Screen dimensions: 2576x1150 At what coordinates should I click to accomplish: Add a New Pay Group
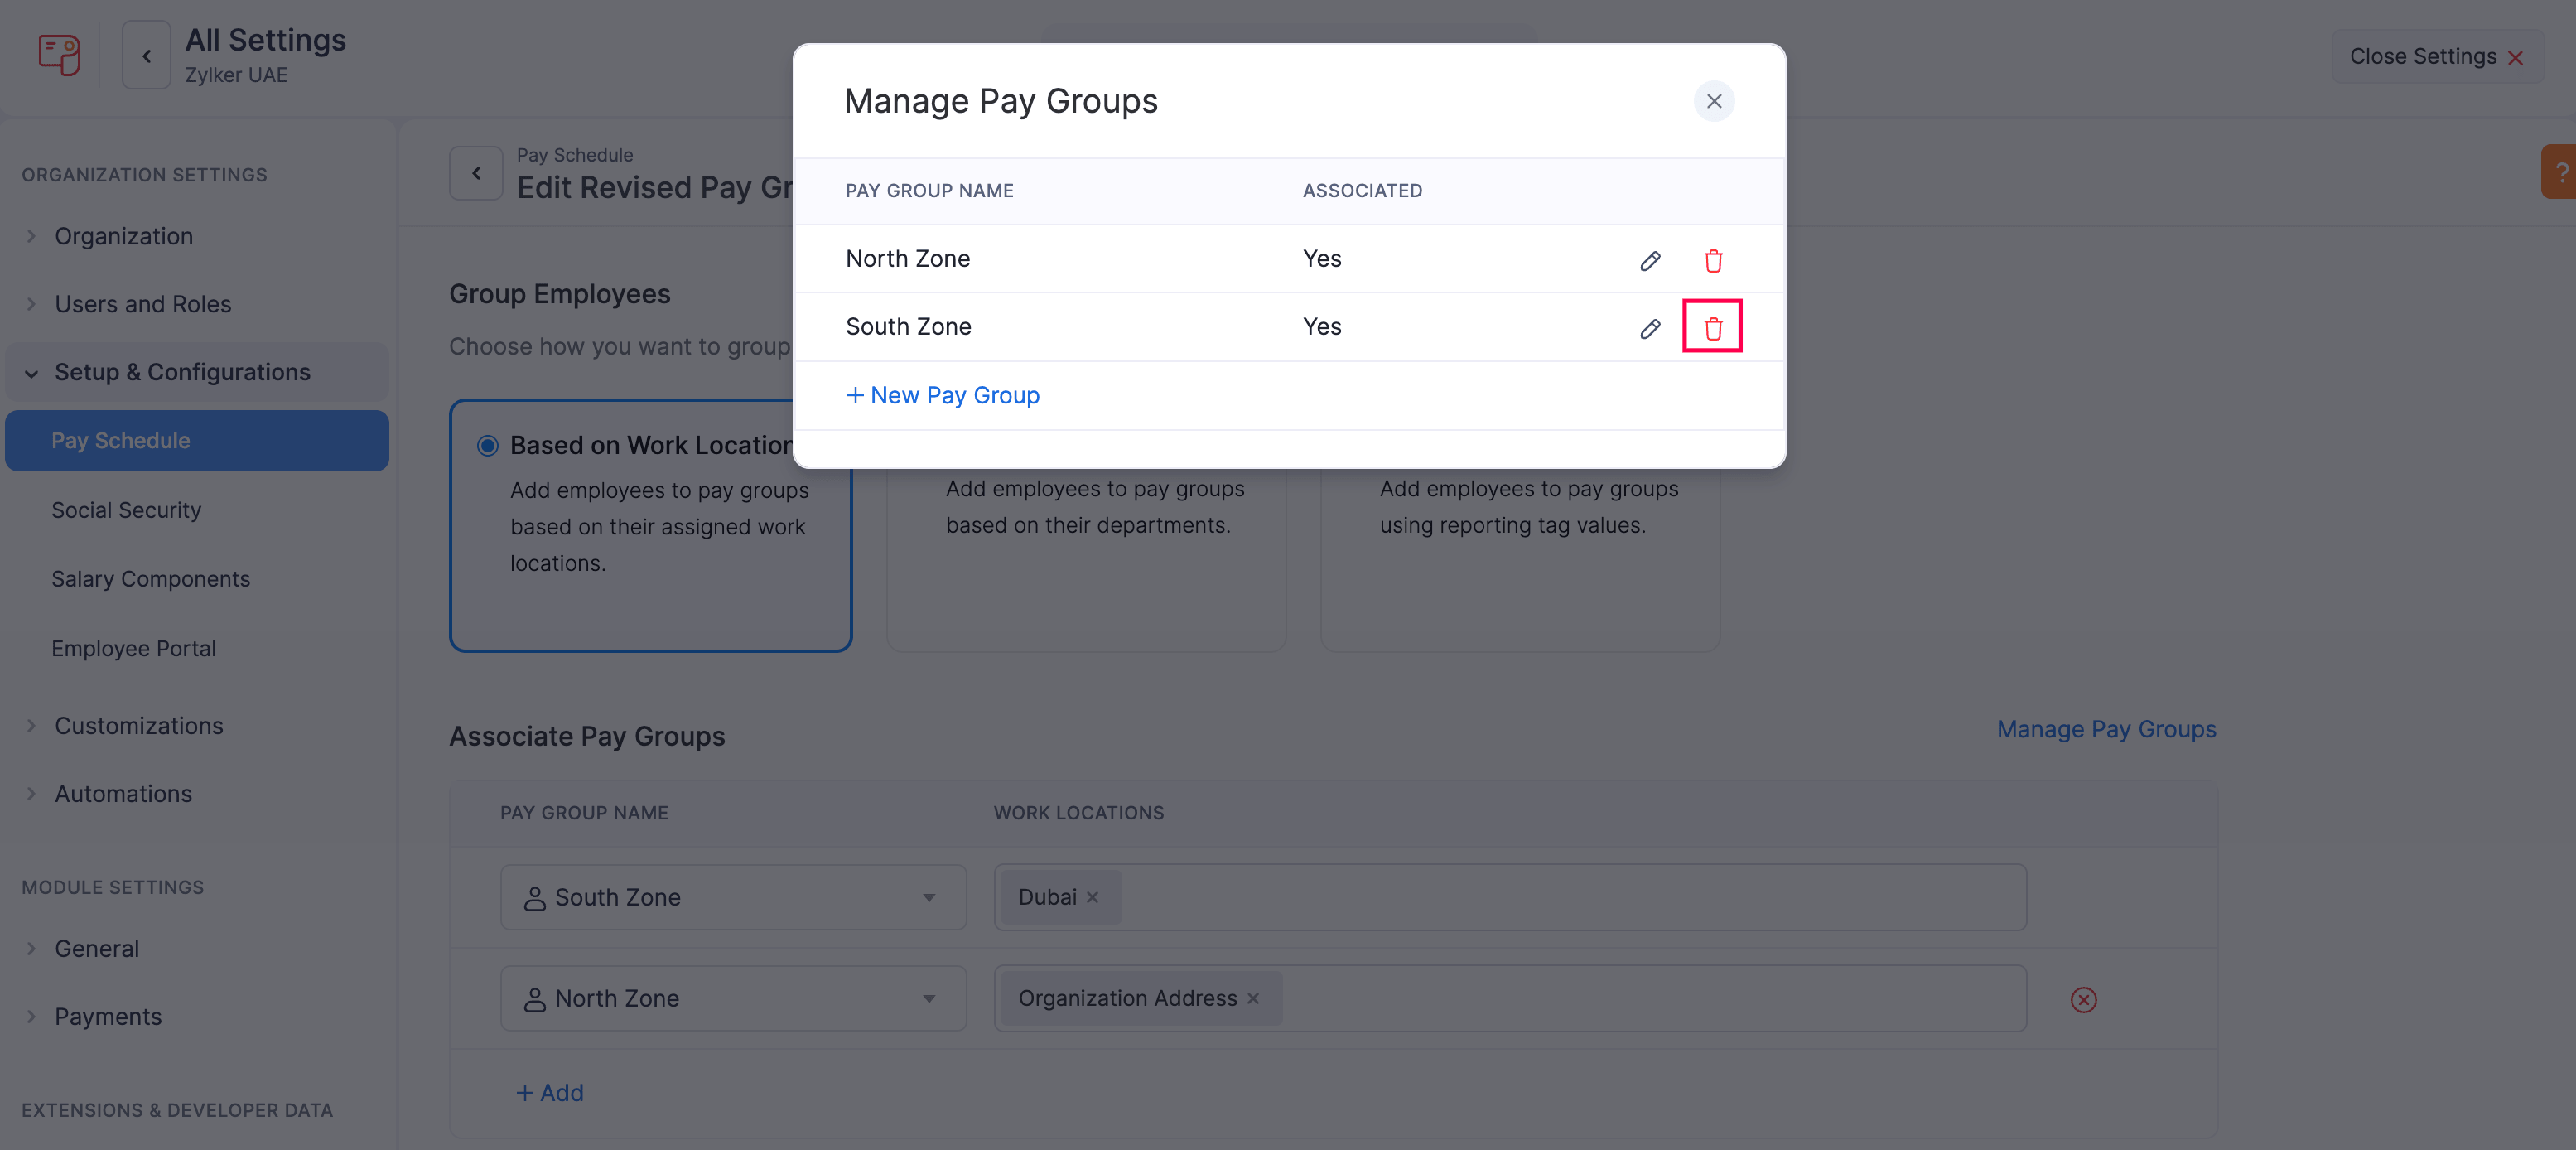point(943,395)
